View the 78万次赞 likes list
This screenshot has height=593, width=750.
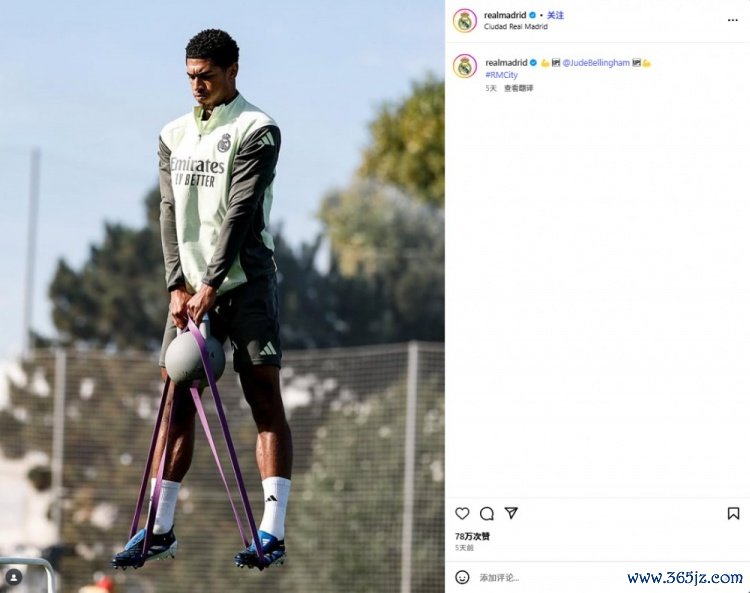472,537
